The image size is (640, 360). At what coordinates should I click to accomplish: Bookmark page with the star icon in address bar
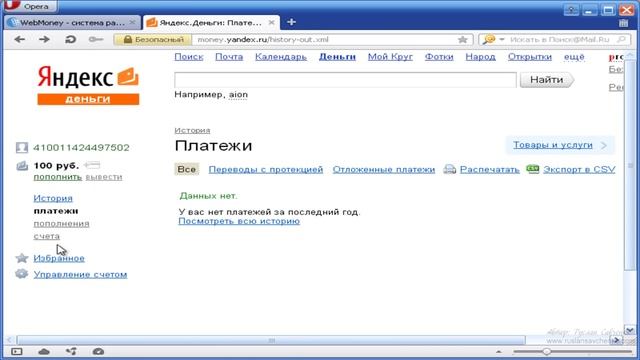coord(462,40)
